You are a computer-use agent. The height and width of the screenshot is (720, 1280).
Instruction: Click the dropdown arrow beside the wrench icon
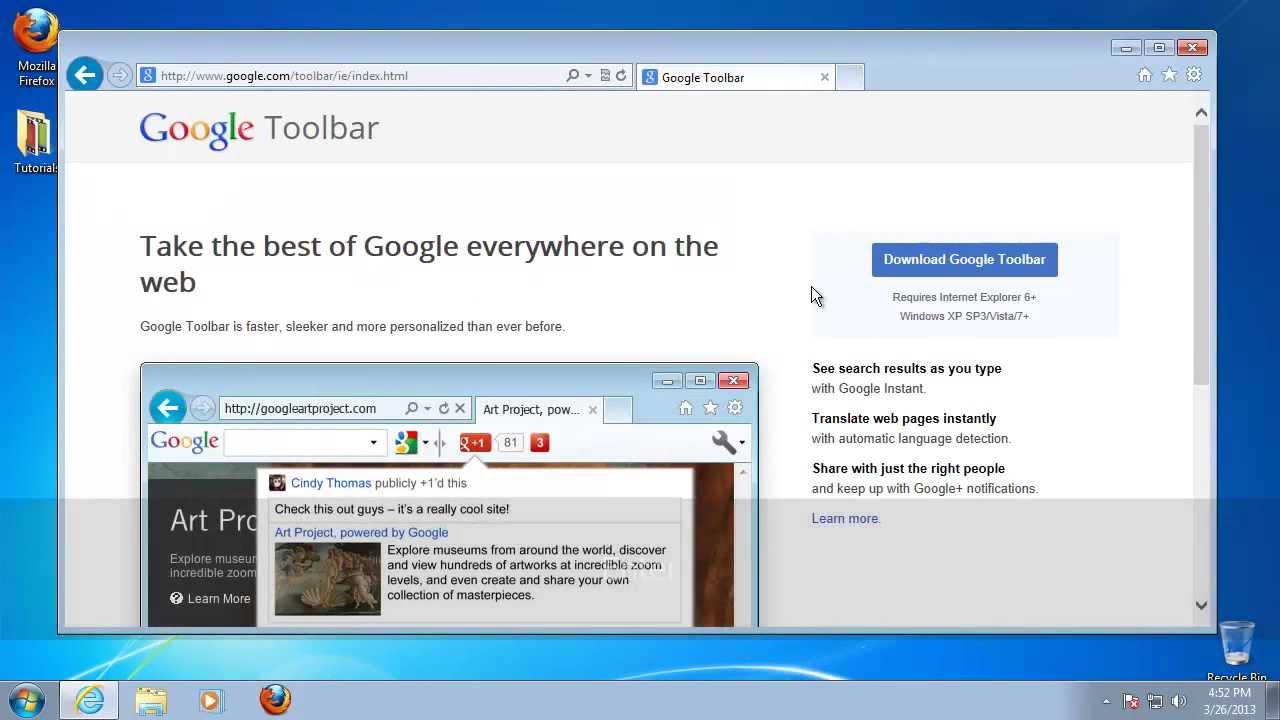click(742, 443)
